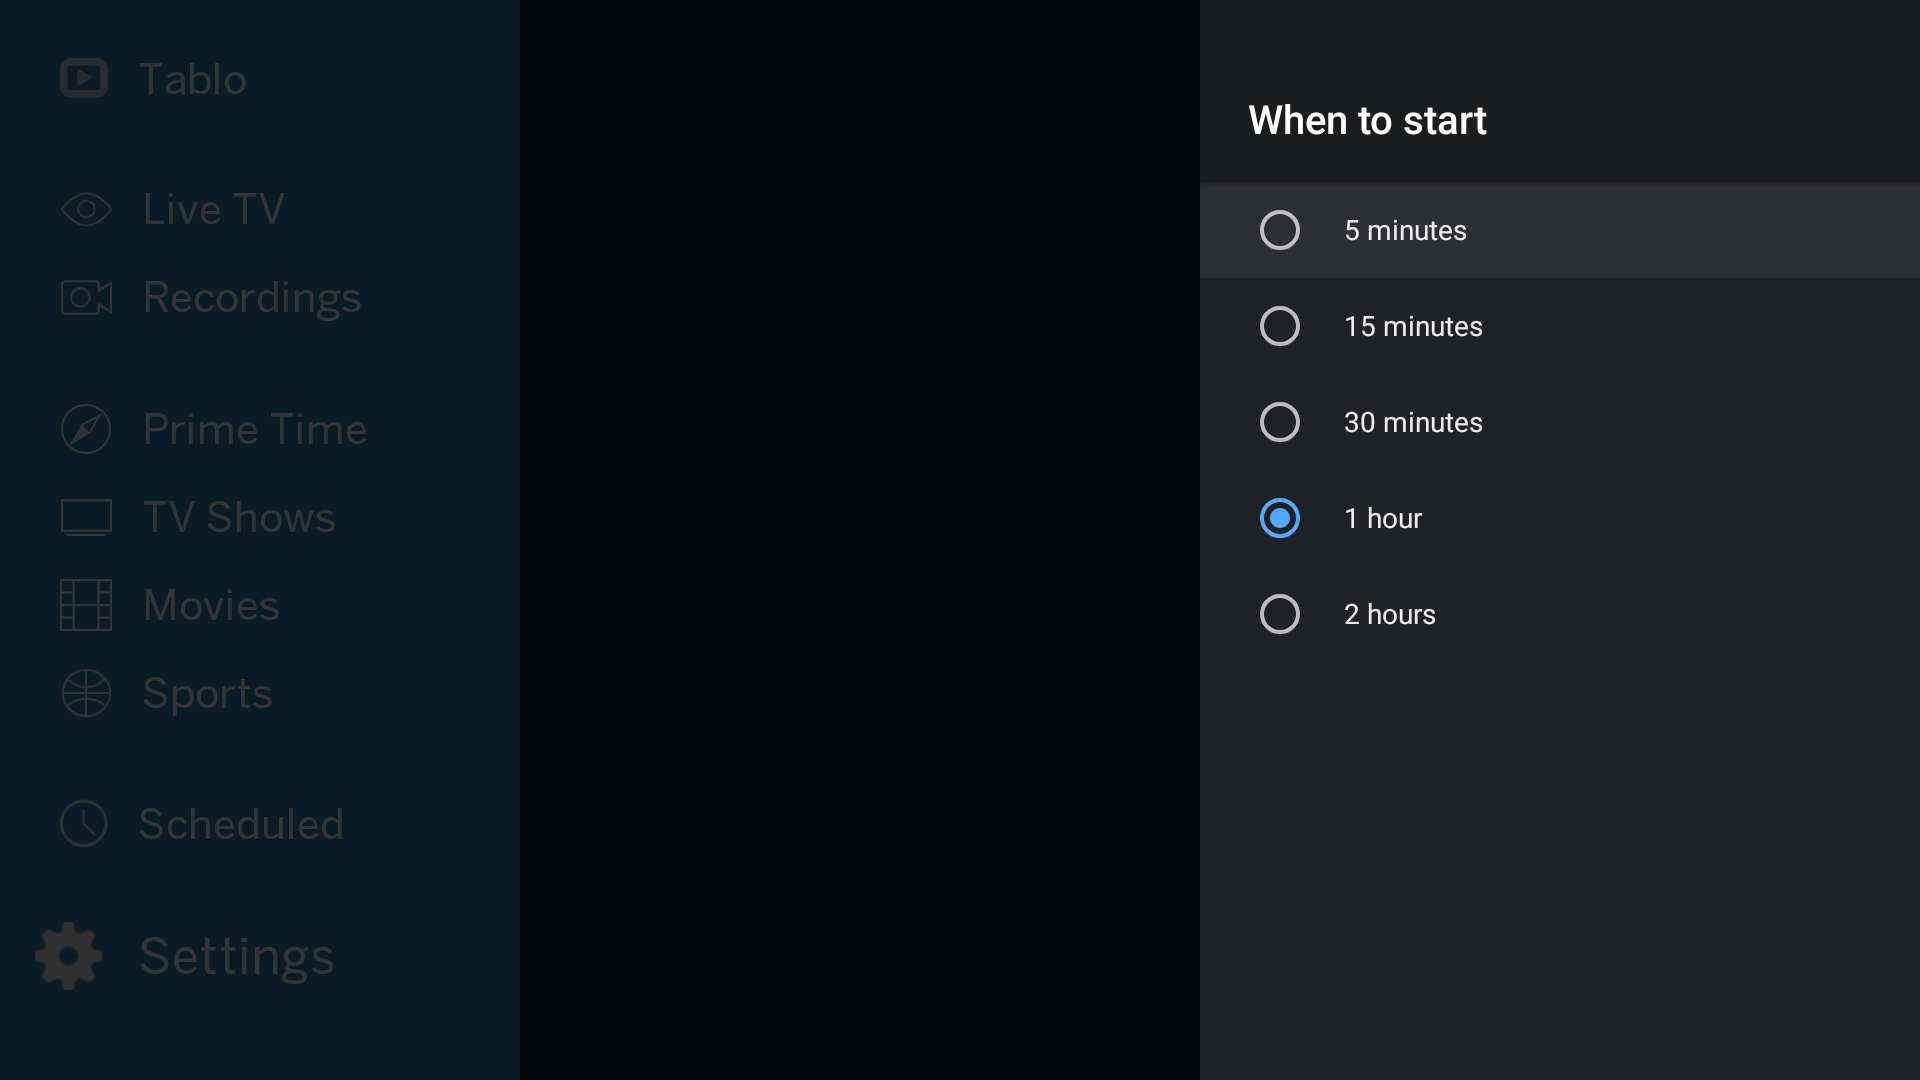Click the Movies film strip icon
Viewport: 1920px width, 1080px height.
pyautogui.click(x=86, y=605)
